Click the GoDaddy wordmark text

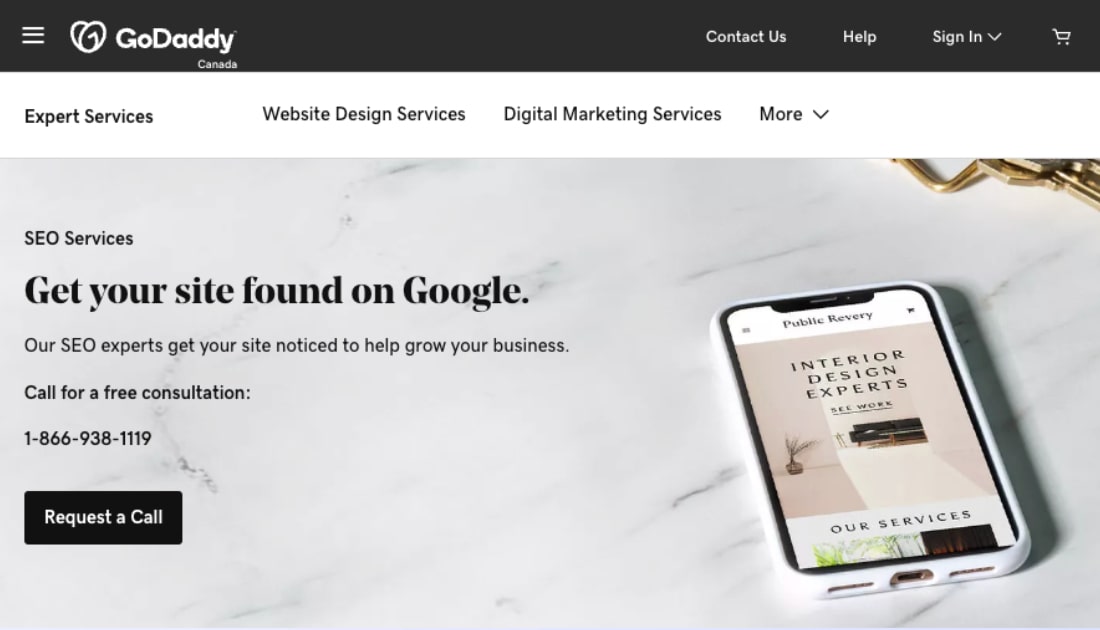[x=176, y=39]
